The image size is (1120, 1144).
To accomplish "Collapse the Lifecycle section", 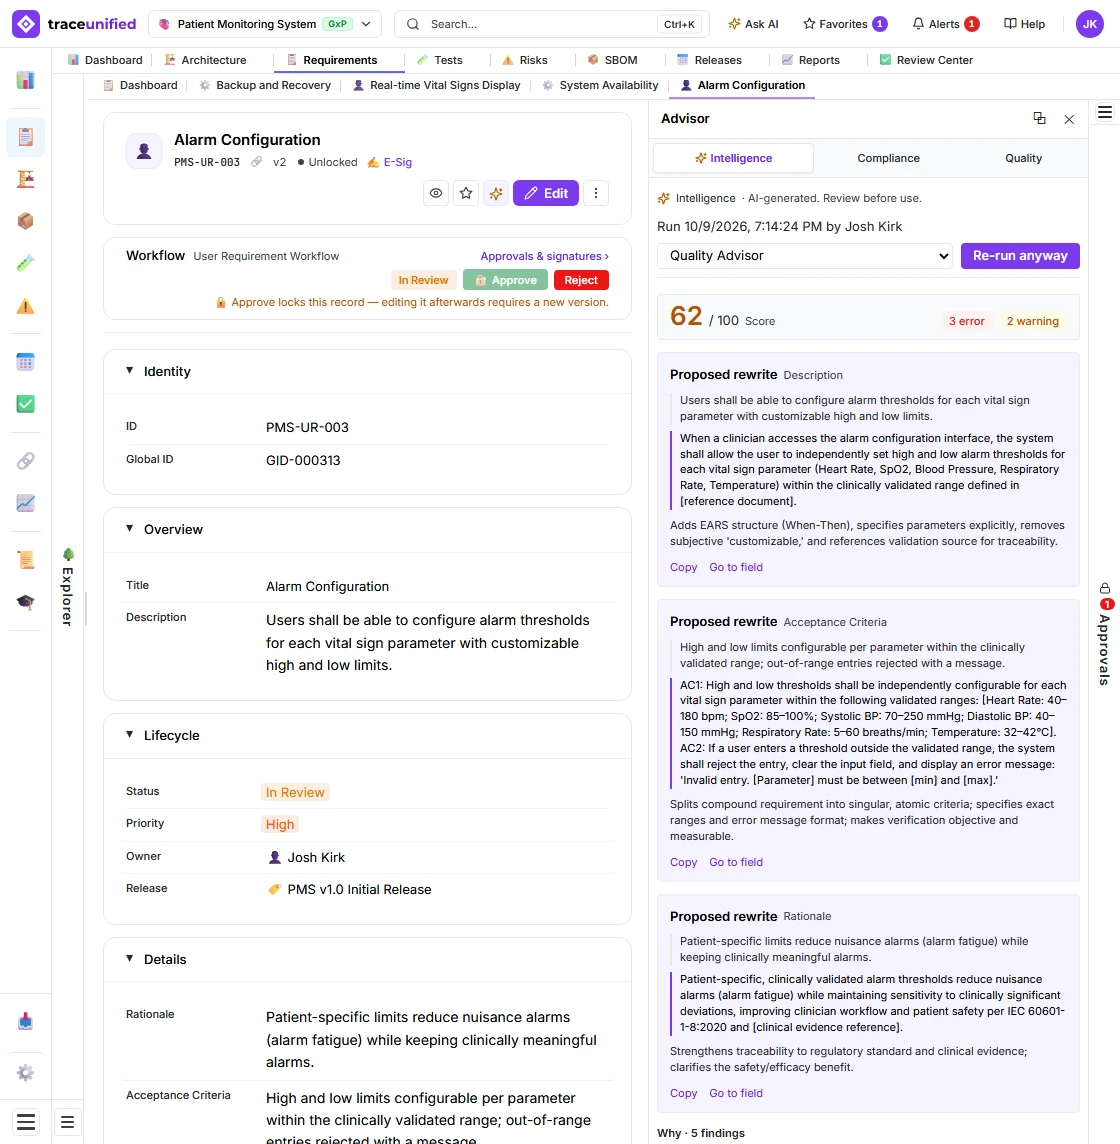I will point(129,735).
